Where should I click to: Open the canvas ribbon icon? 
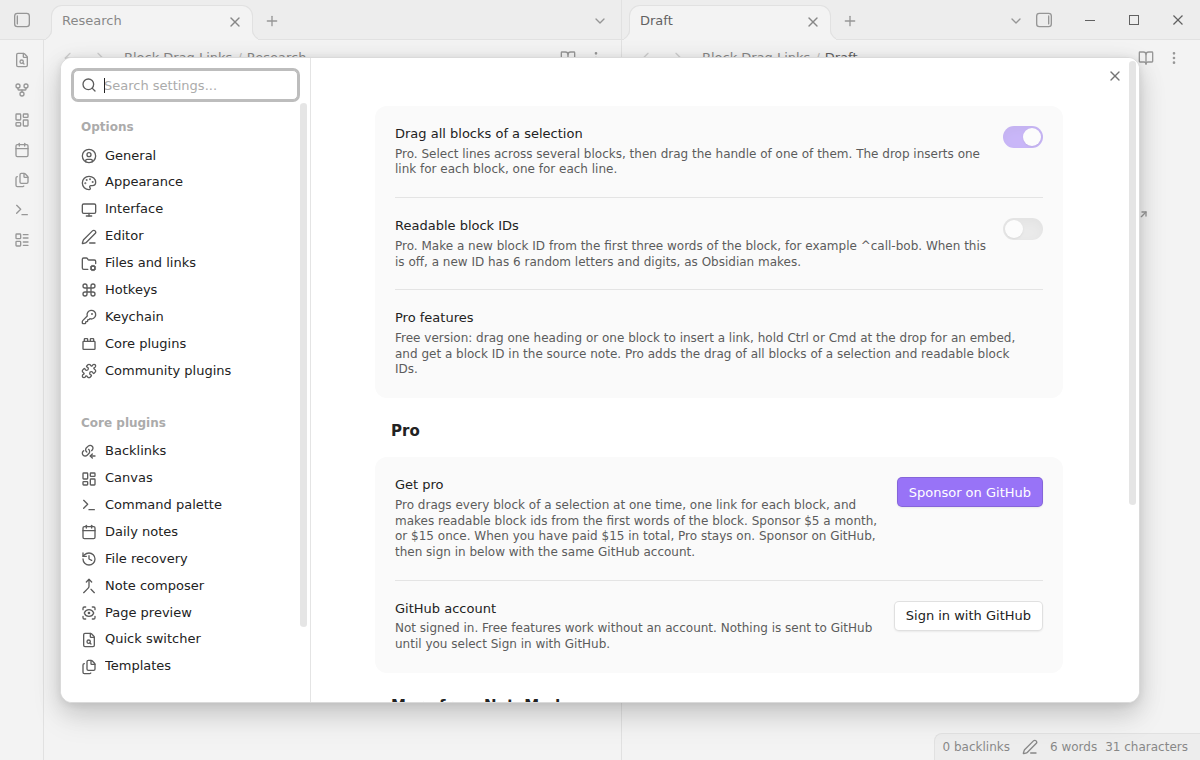point(22,120)
